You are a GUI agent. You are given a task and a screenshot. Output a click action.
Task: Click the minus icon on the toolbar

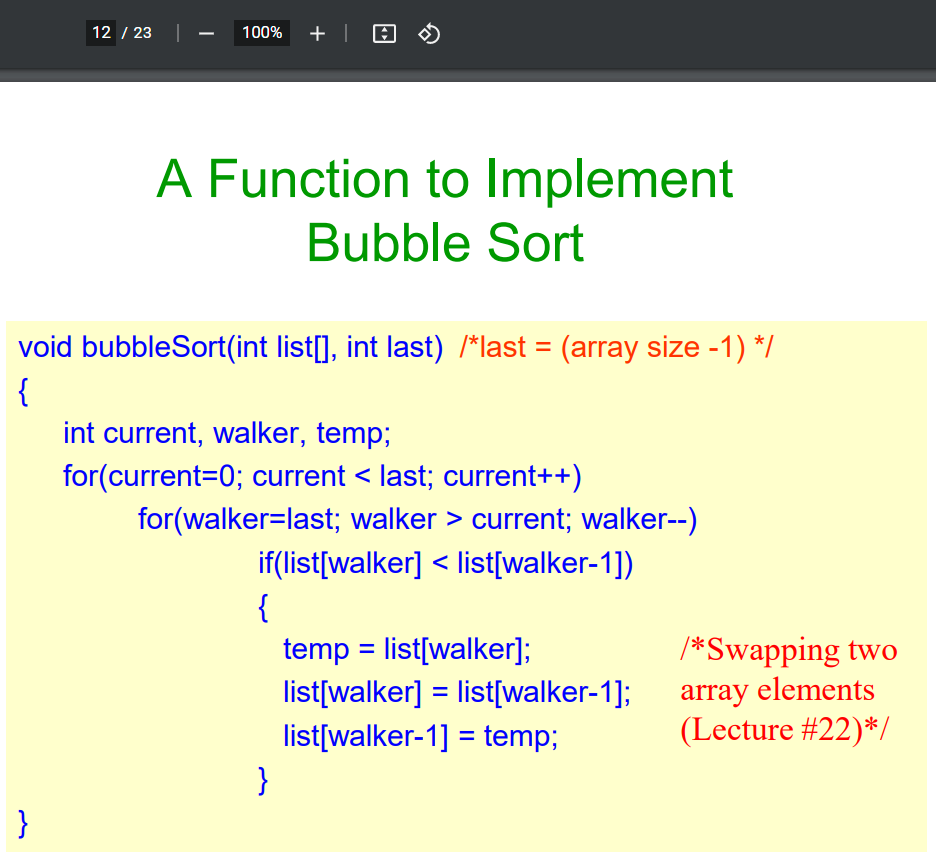tap(205, 33)
